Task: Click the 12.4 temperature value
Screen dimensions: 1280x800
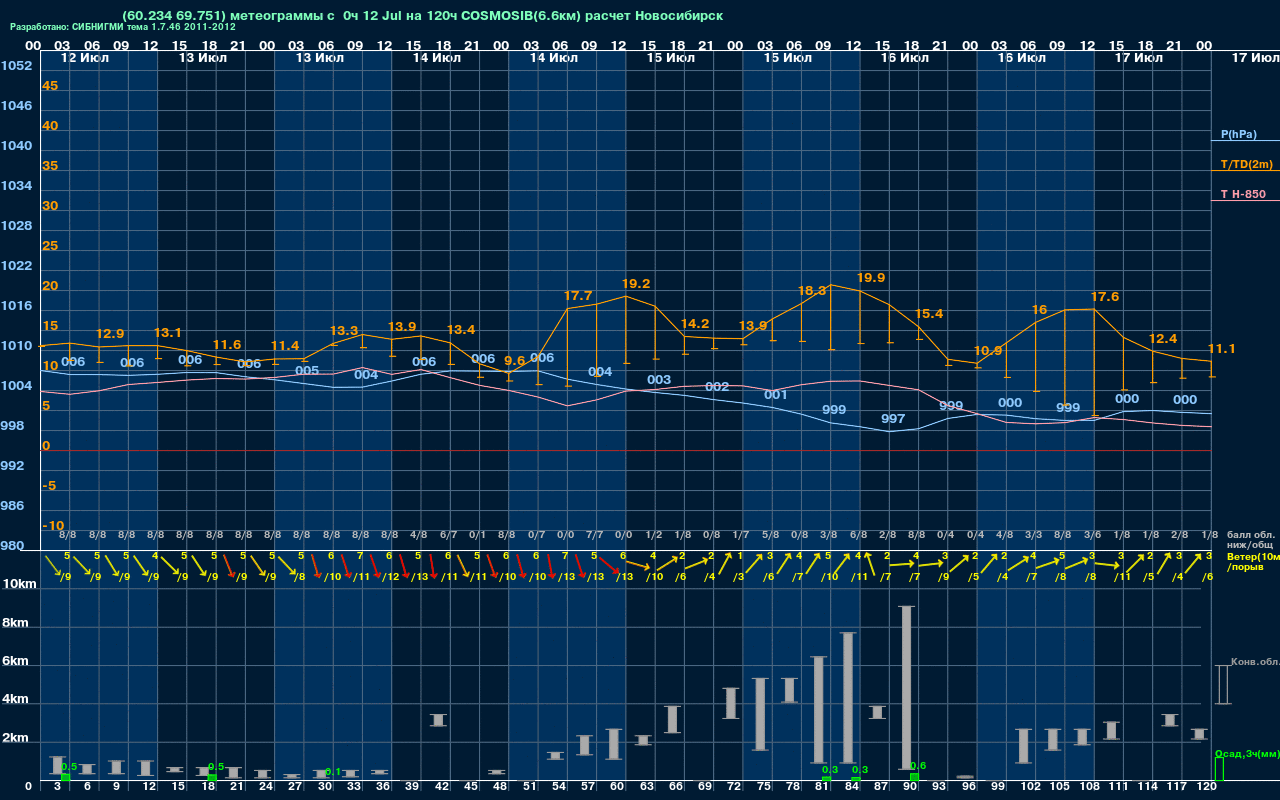Action: [1163, 339]
